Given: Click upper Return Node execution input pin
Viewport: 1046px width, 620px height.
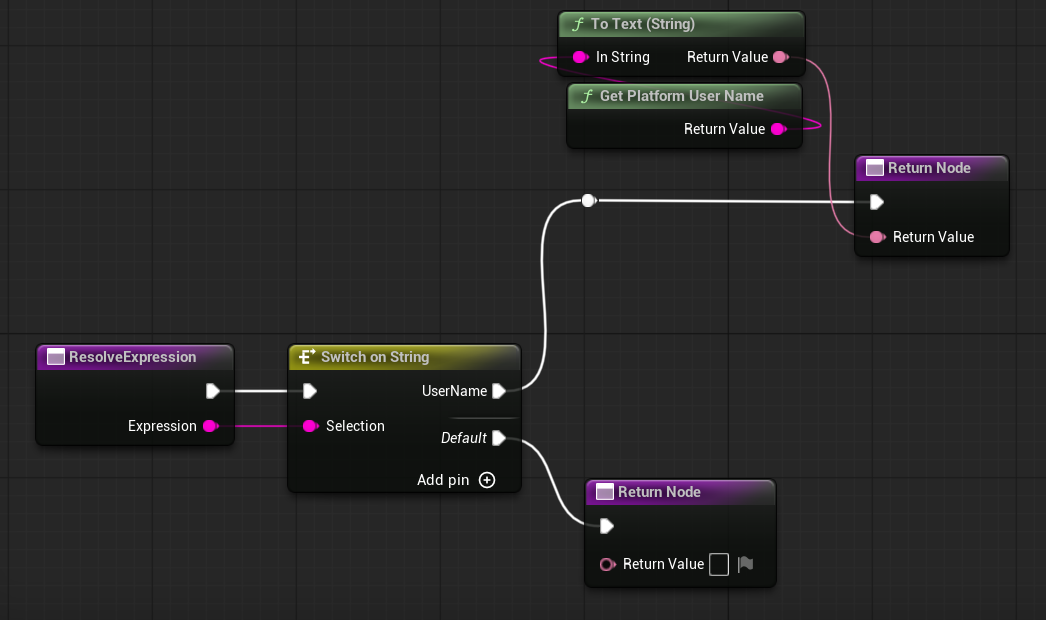Looking at the screenshot, I should (877, 202).
